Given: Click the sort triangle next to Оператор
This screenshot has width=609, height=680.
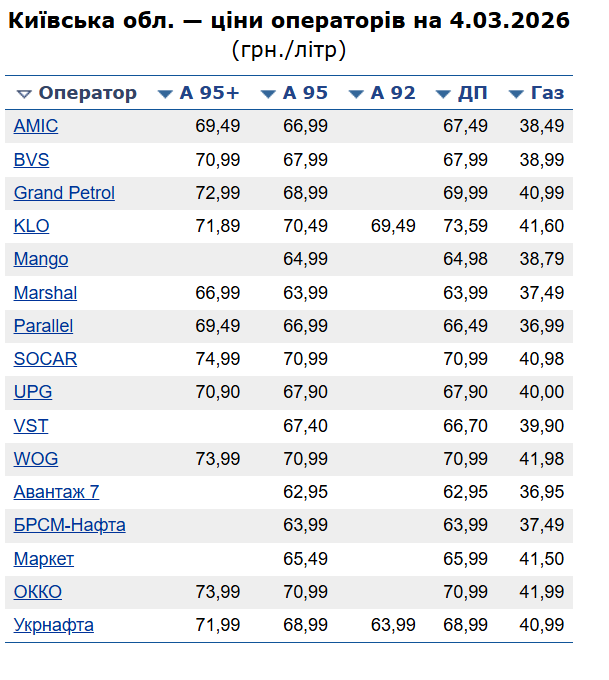Looking at the screenshot, I should point(24,94).
